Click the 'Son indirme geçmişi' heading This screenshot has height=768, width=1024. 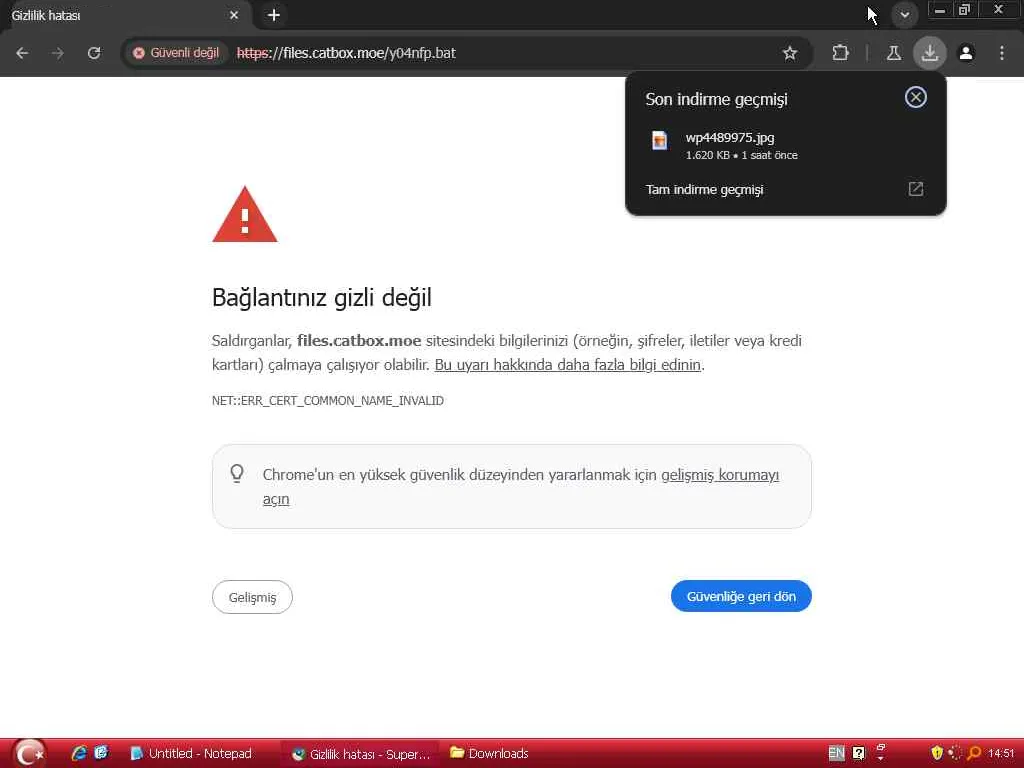click(x=716, y=99)
